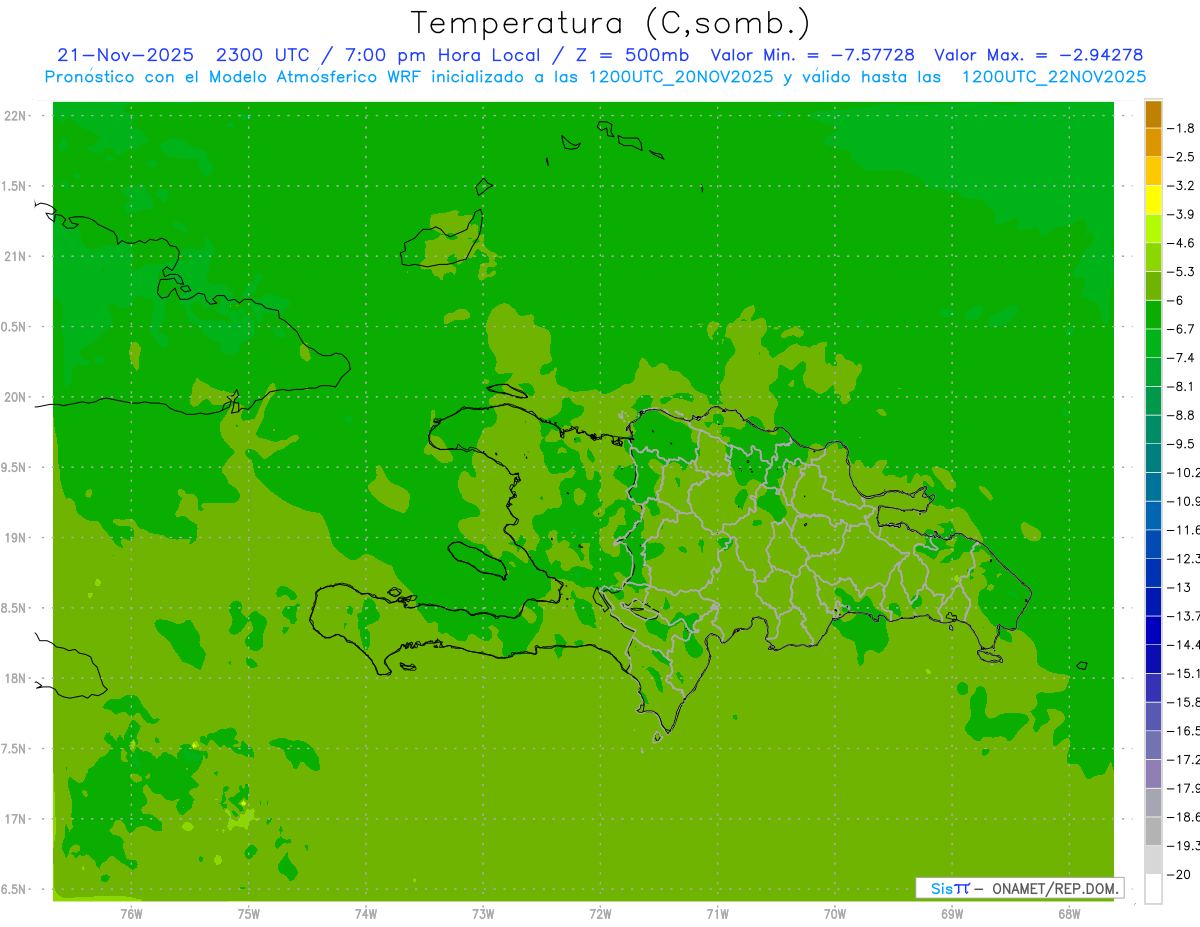Click the '-2.5' color scale value
This screenshot has width=1200, height=927.
pyautogui.click(x=1181, y=157)
